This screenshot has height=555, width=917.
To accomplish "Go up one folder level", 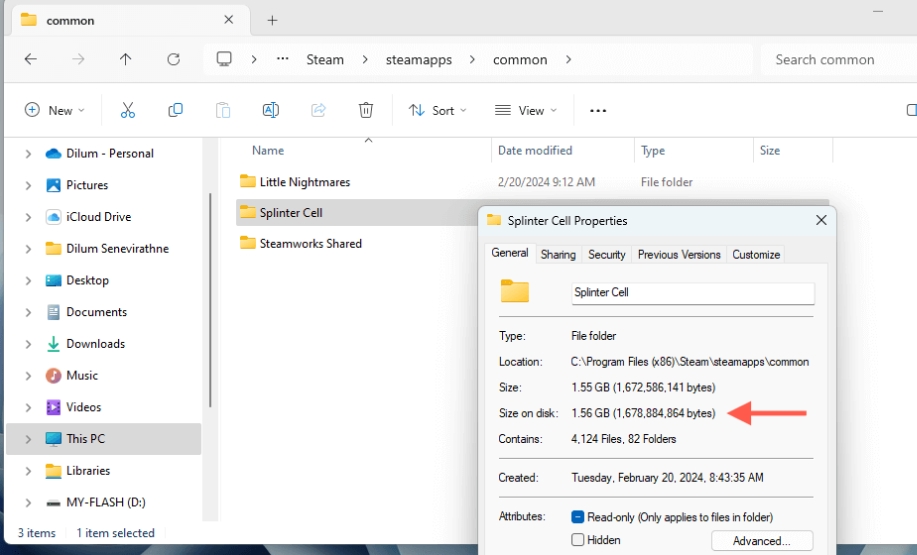I will click(x=125, y=59).
